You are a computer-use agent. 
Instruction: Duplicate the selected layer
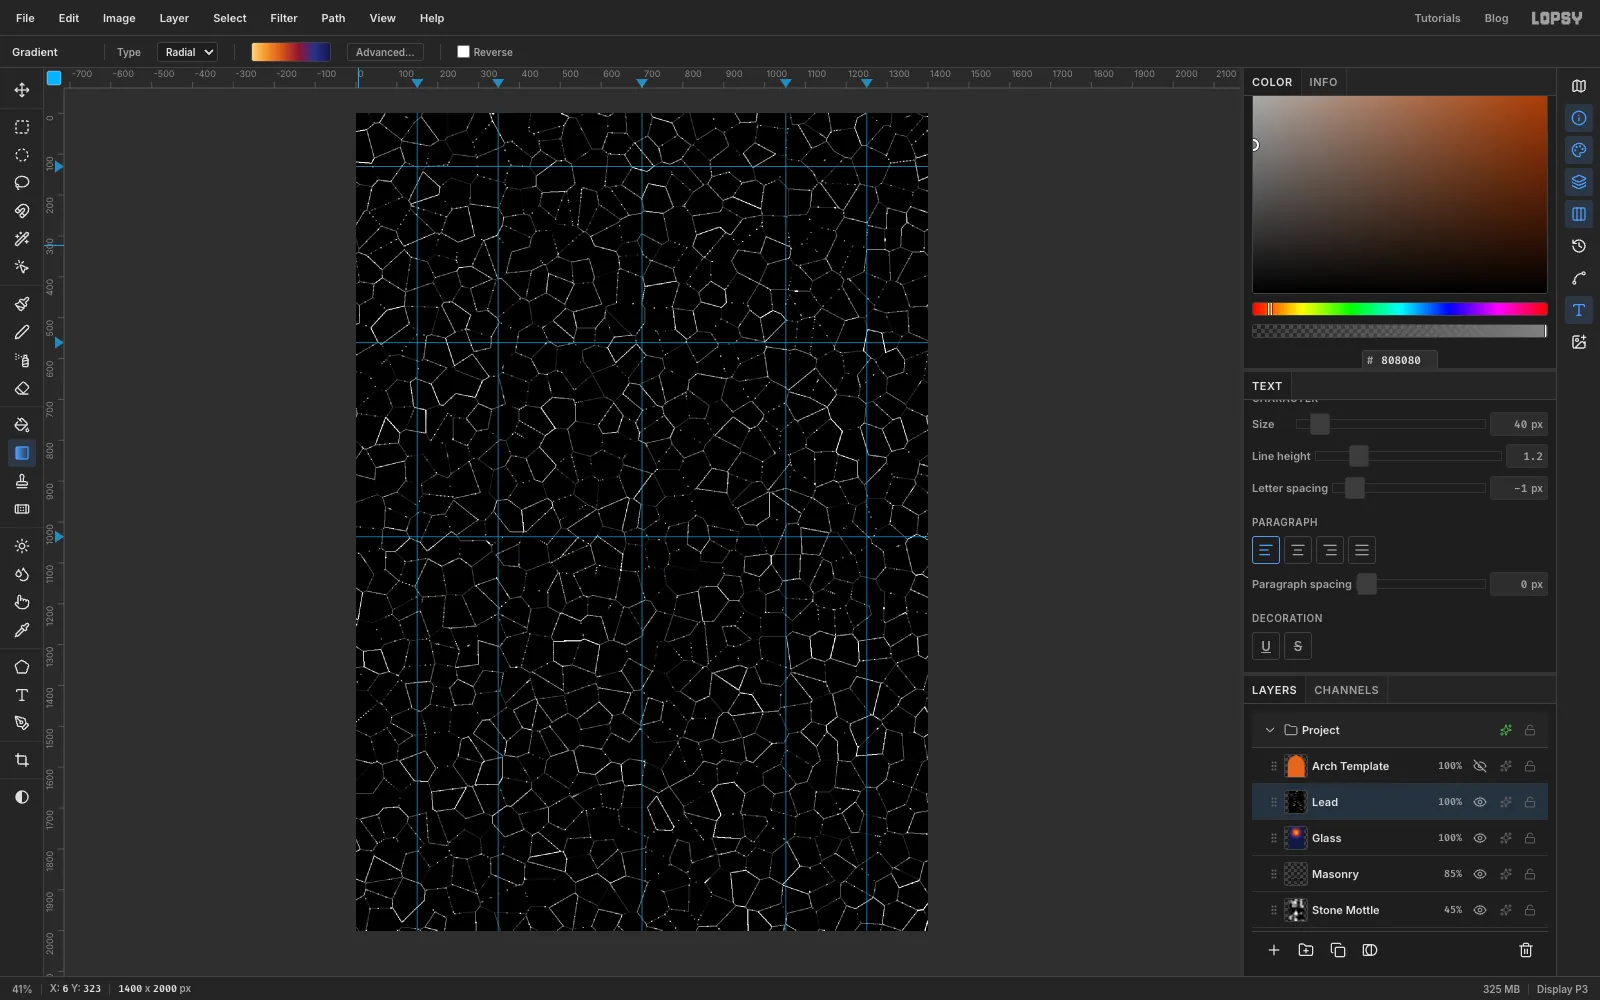1338,950
